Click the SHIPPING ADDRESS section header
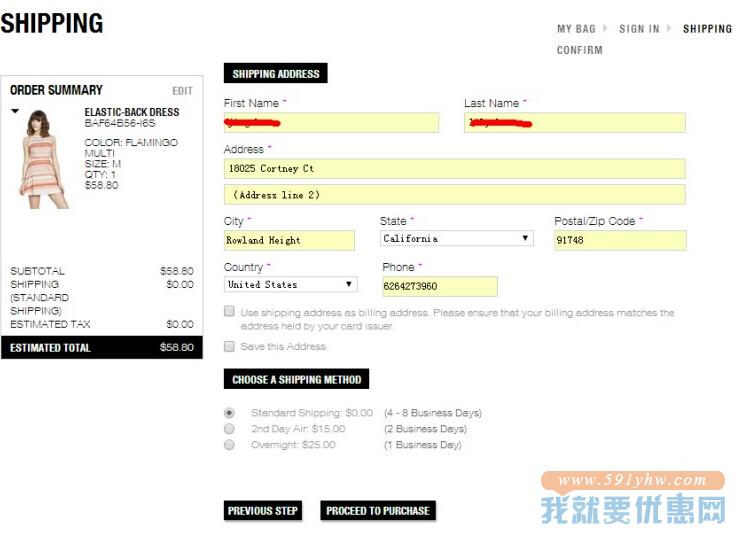The height and width of the screenshot is (534, 740). pyautogui.click(x=276, y=73)
